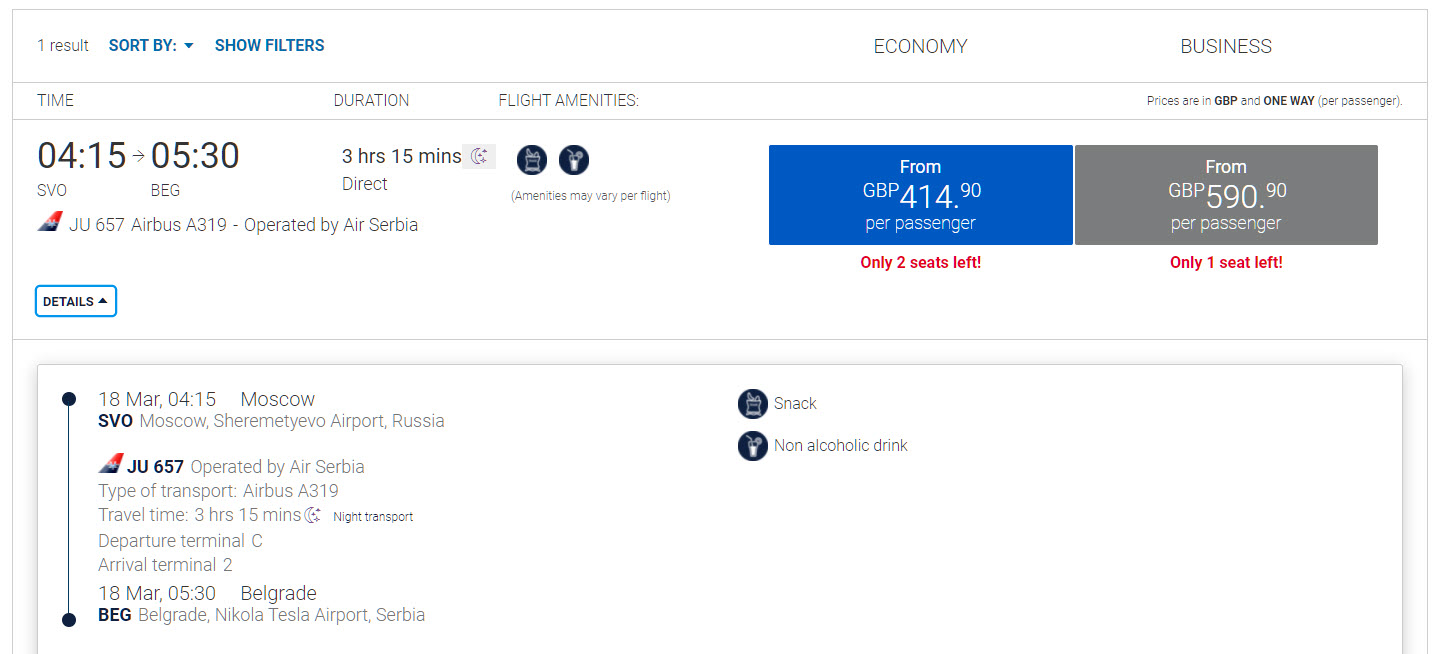The image size is (1453, 654).
Task: Click SHOW FILTERS link
Action: [270, 46]
